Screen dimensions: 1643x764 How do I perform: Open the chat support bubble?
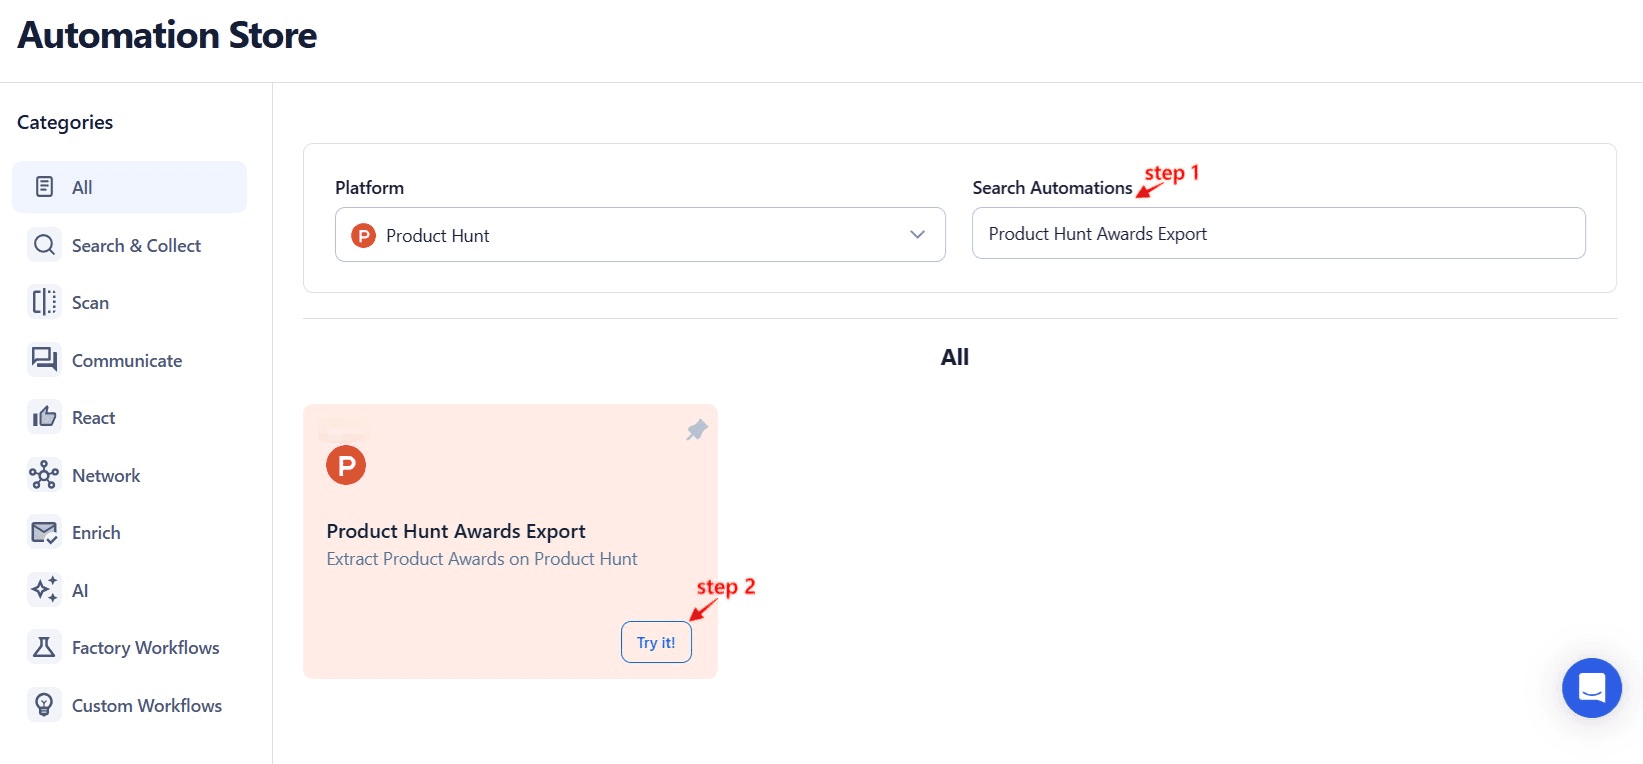[x=1591, y=688]
